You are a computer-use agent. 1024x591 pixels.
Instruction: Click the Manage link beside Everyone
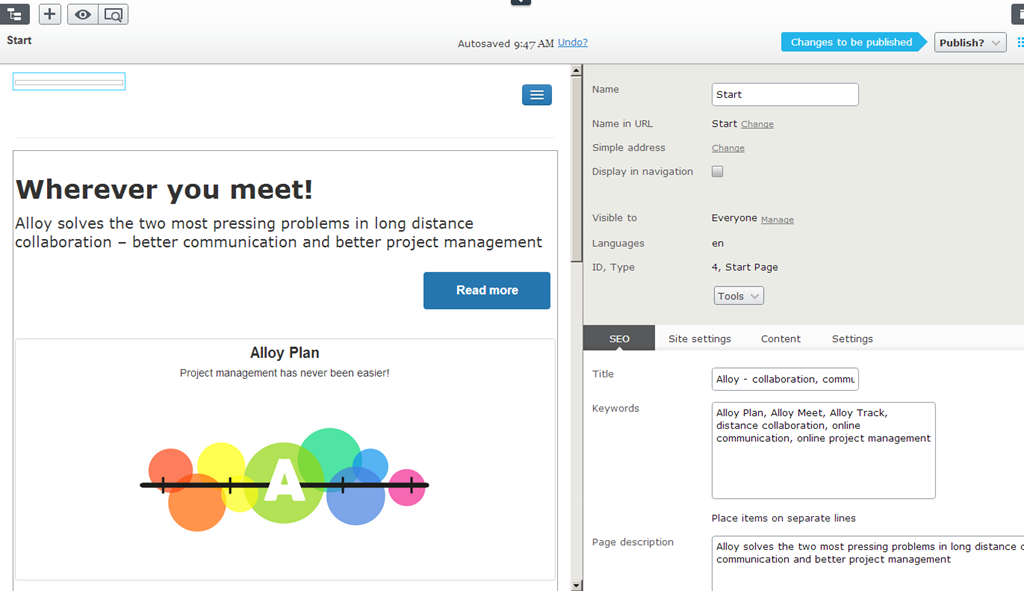tap(777, 220)
